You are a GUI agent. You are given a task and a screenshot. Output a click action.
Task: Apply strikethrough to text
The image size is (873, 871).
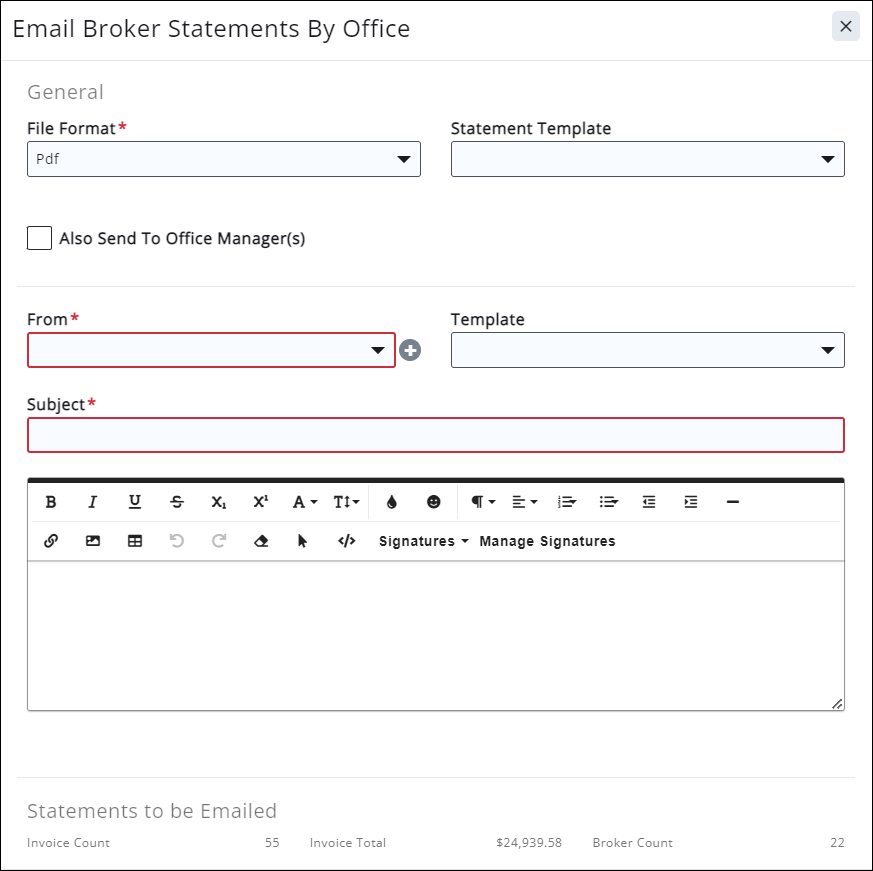[177, 502]
